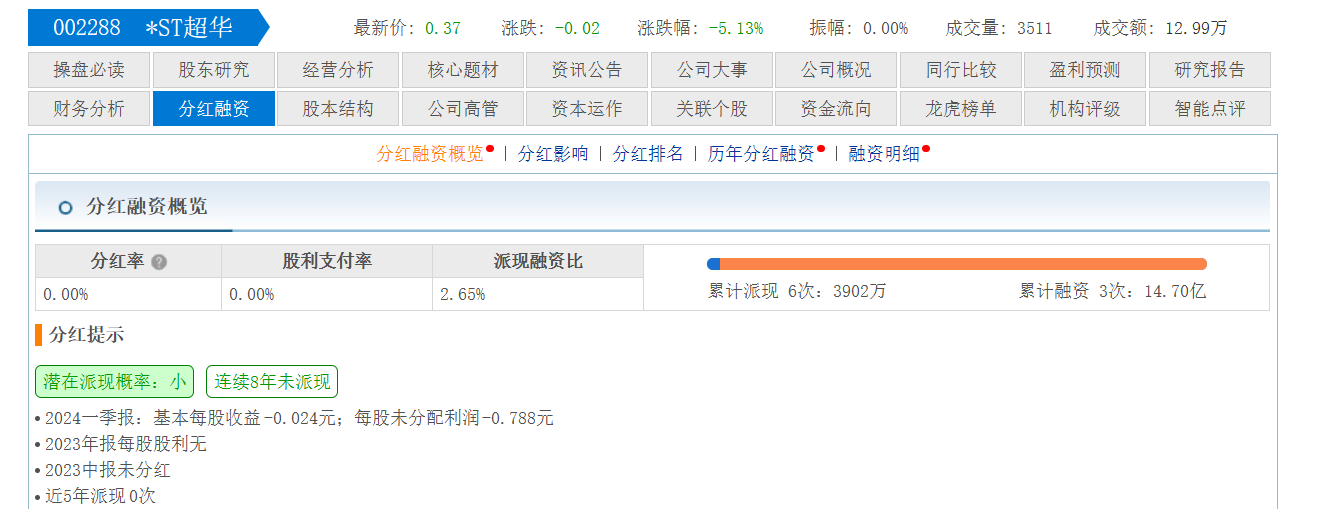The height and width of the screenshot is (509, 1327).
Task: Go to 历年分红融资 link
Action: (761, 154)
